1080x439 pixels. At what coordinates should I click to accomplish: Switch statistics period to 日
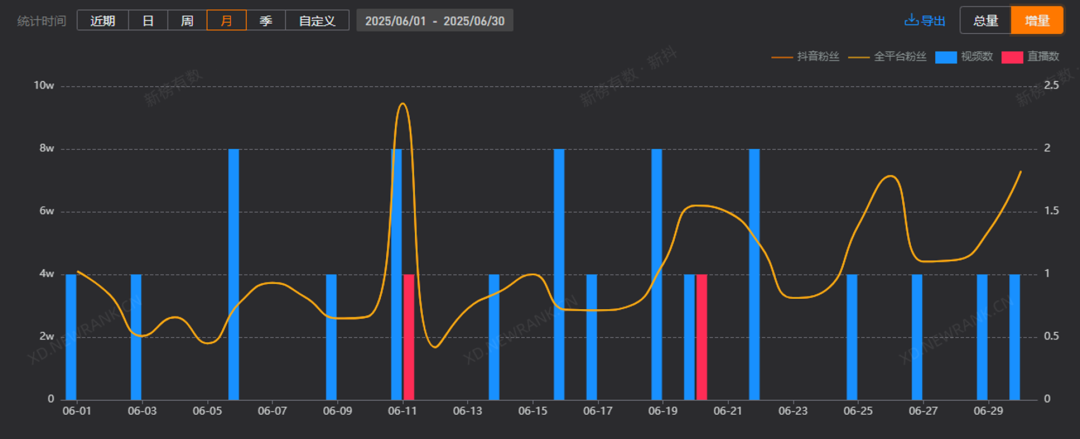click(x=148, y=21)
